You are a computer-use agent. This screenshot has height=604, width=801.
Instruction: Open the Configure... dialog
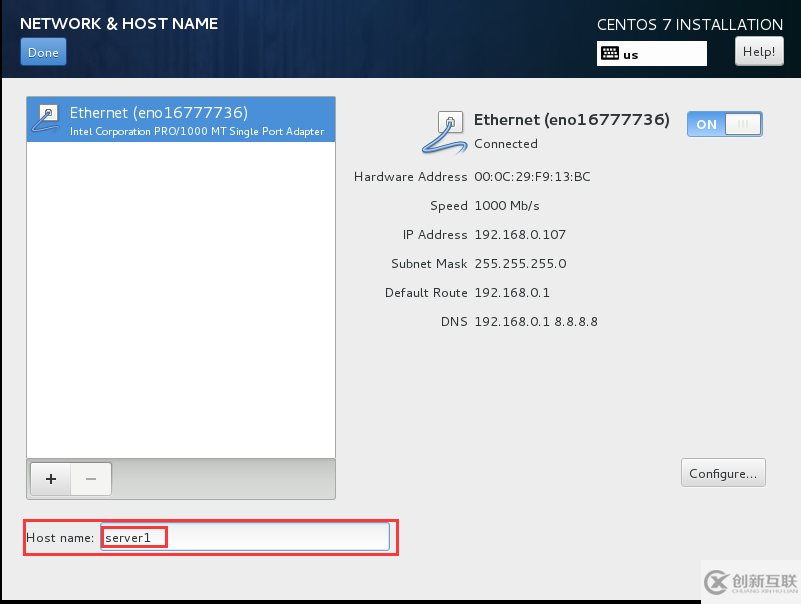point(723,473)
